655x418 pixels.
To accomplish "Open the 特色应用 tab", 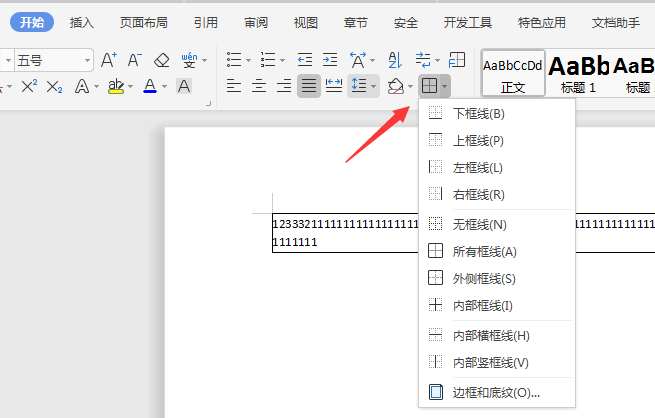I will pos(542,23).
